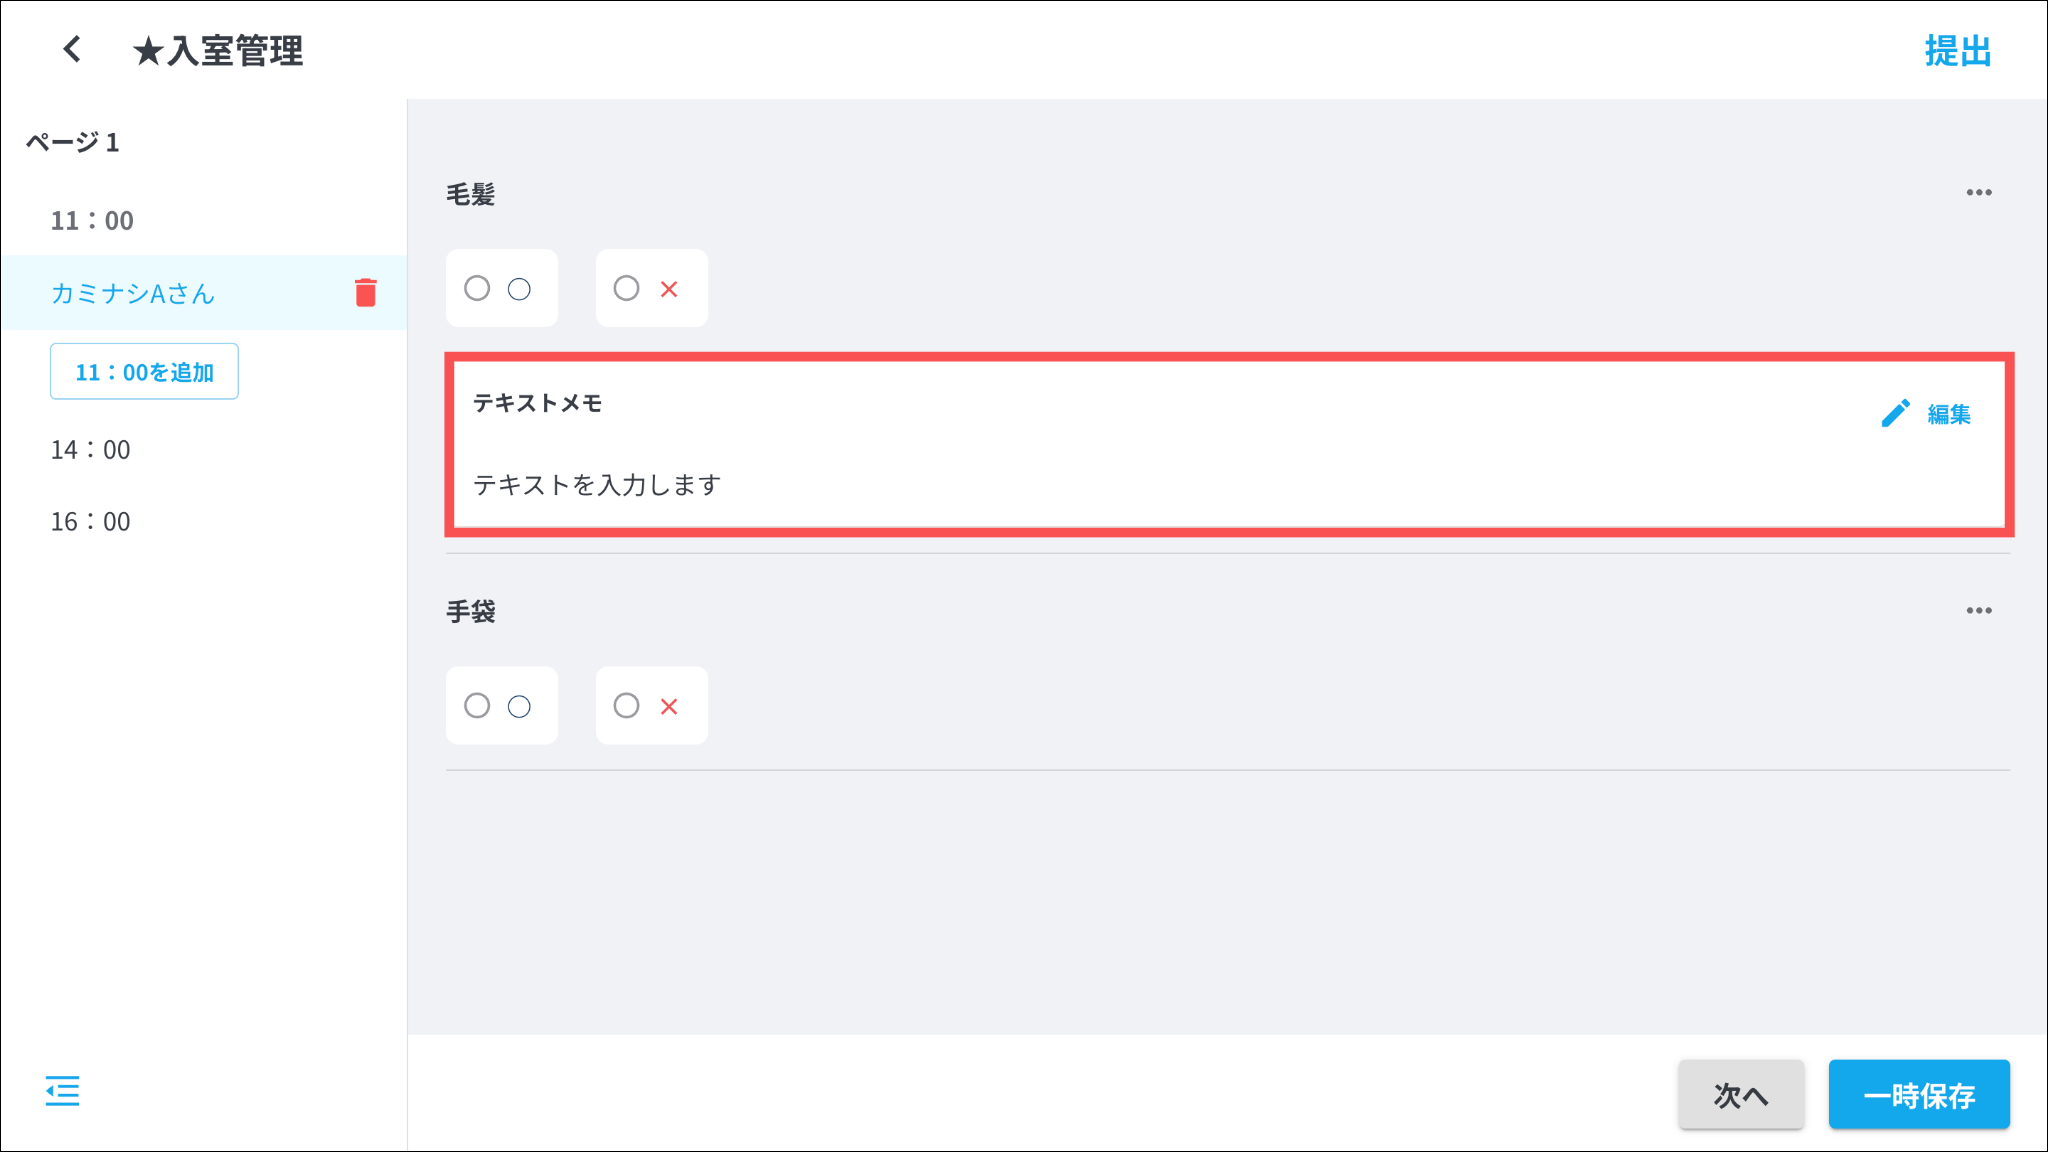Open the 14：00 section in sidebar
Image resolution: width=2048 pixels, height=1152 pixels.
[91, 450]
